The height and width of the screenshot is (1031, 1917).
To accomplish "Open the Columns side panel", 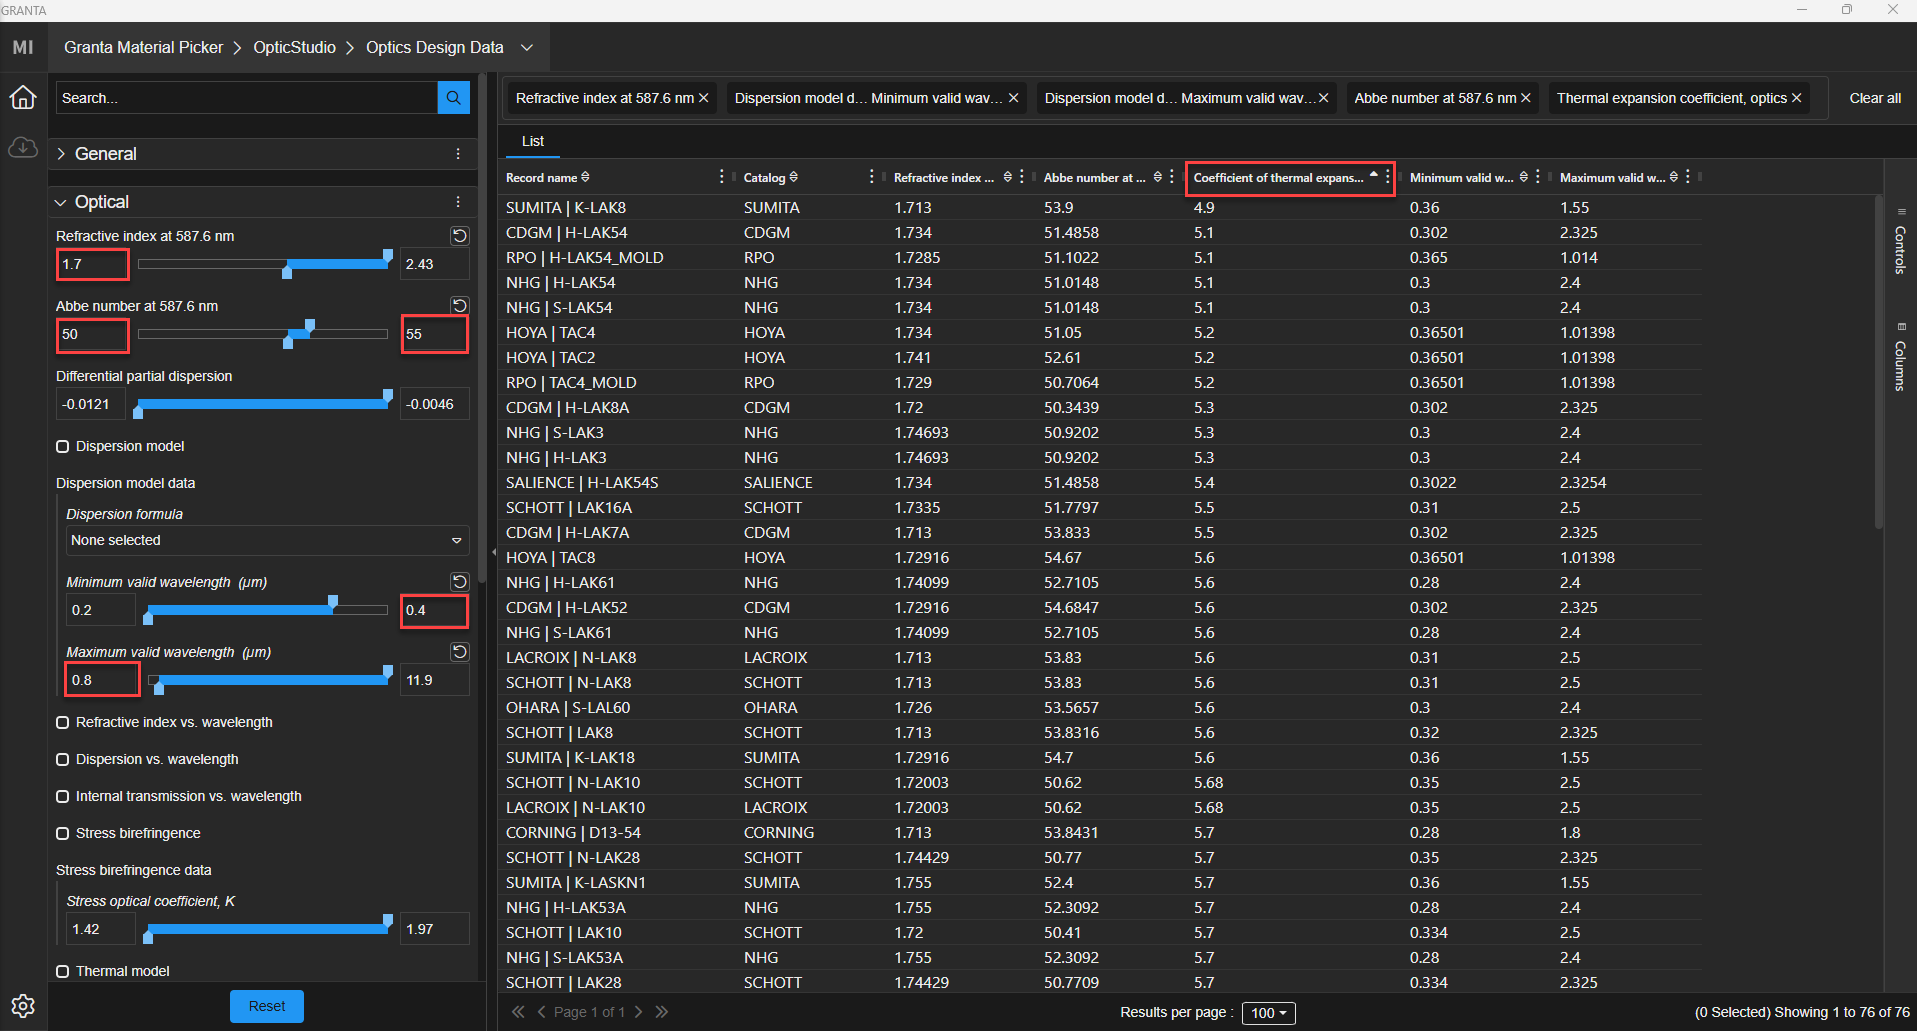I will point(1900,357).
